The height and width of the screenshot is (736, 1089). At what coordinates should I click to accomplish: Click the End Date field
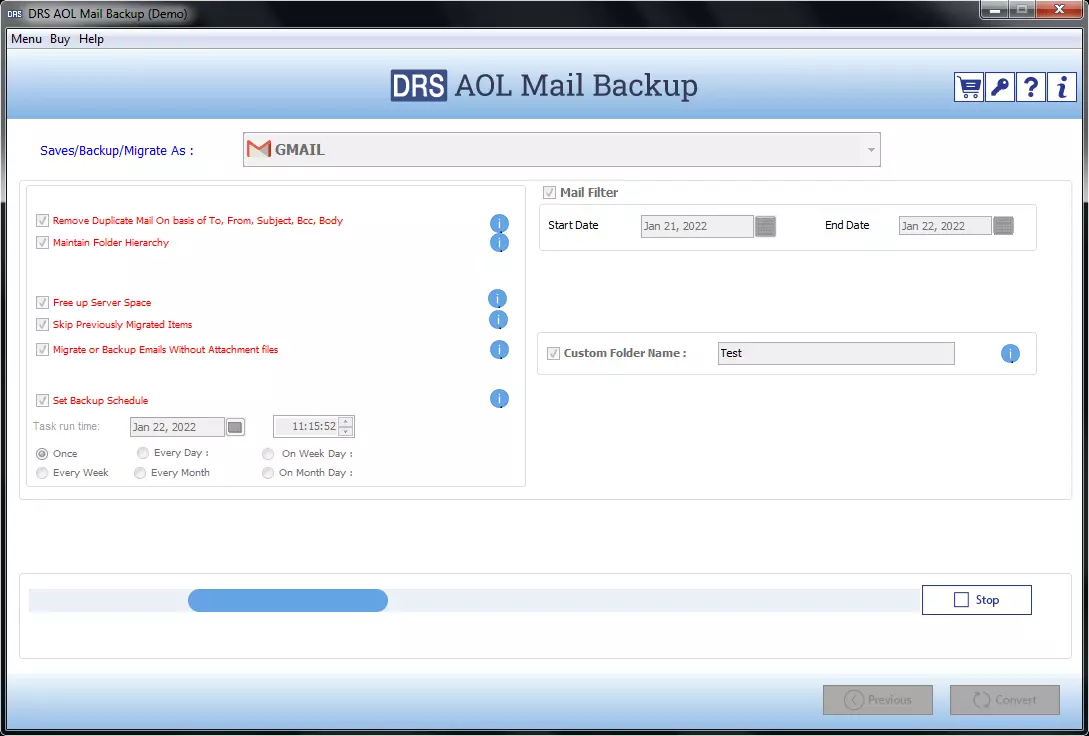(x=945, y=226)
